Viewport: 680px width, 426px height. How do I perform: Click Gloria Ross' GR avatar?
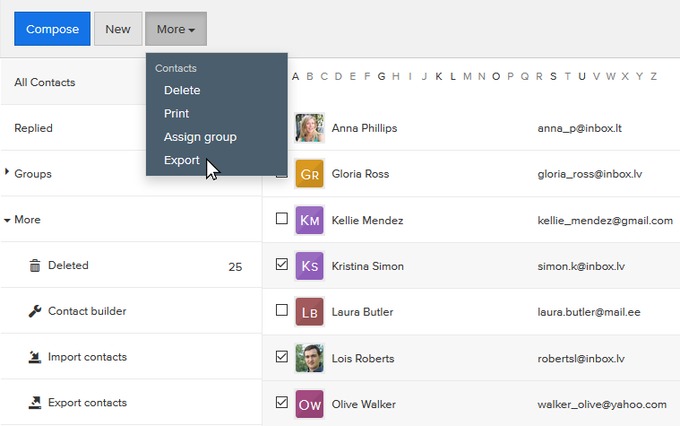point(309,174)
